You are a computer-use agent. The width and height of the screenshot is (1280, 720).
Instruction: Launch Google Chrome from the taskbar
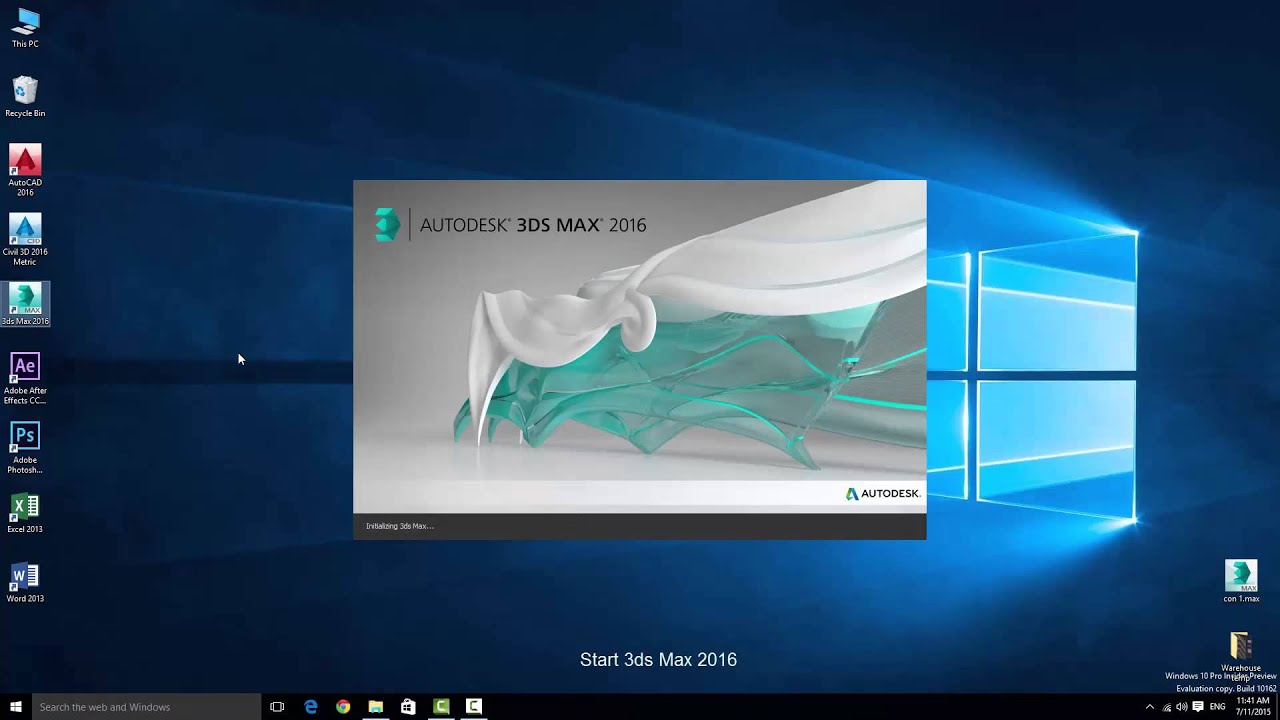[x=343, y=707]
